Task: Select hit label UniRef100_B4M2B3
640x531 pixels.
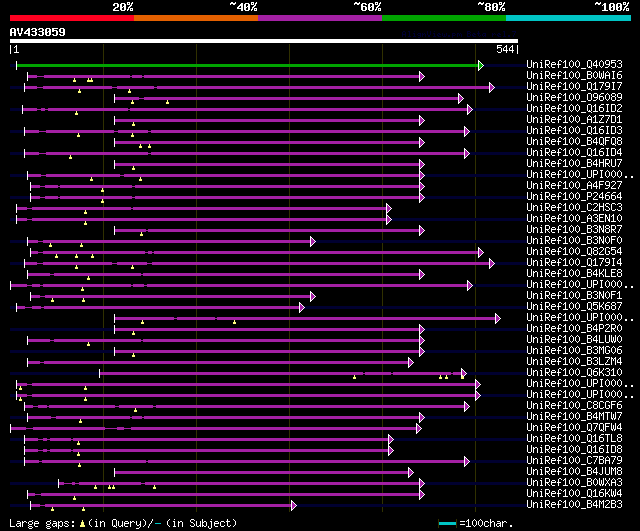Action: (x=574, y=505)
